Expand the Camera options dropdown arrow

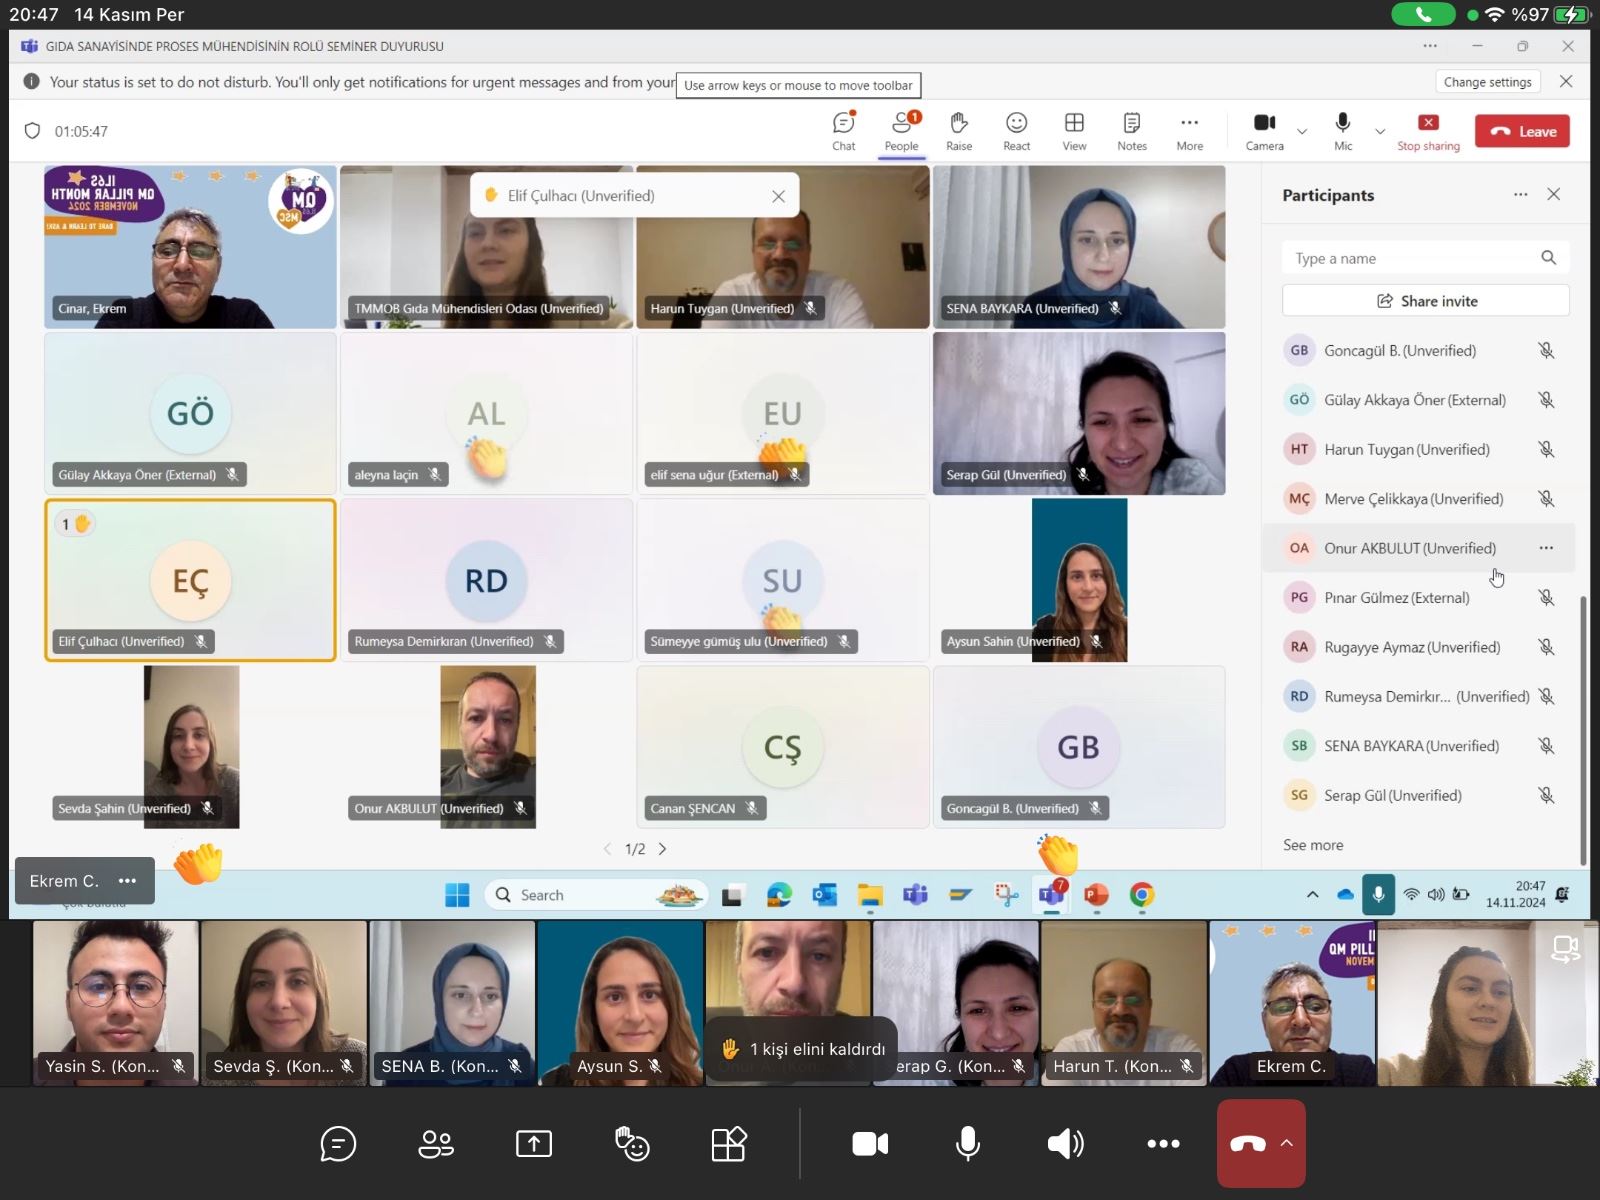click(x=1302, y=132)
